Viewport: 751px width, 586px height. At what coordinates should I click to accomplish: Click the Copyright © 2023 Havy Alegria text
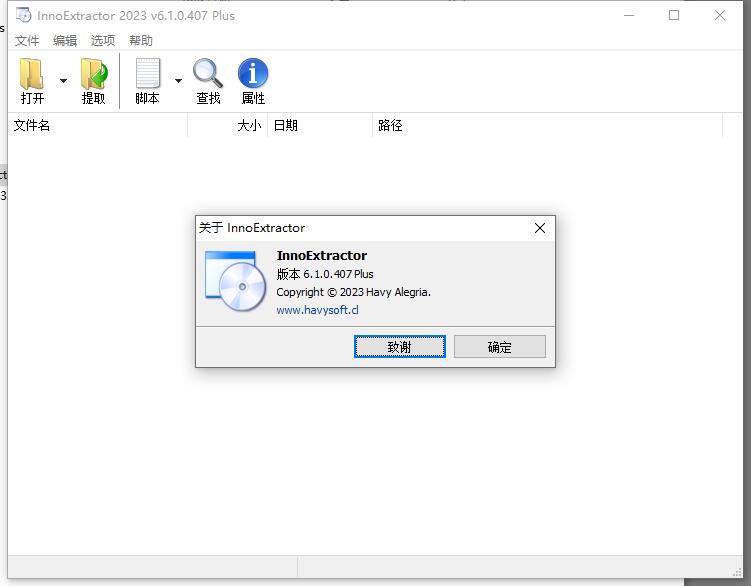(x=353, y=292)
